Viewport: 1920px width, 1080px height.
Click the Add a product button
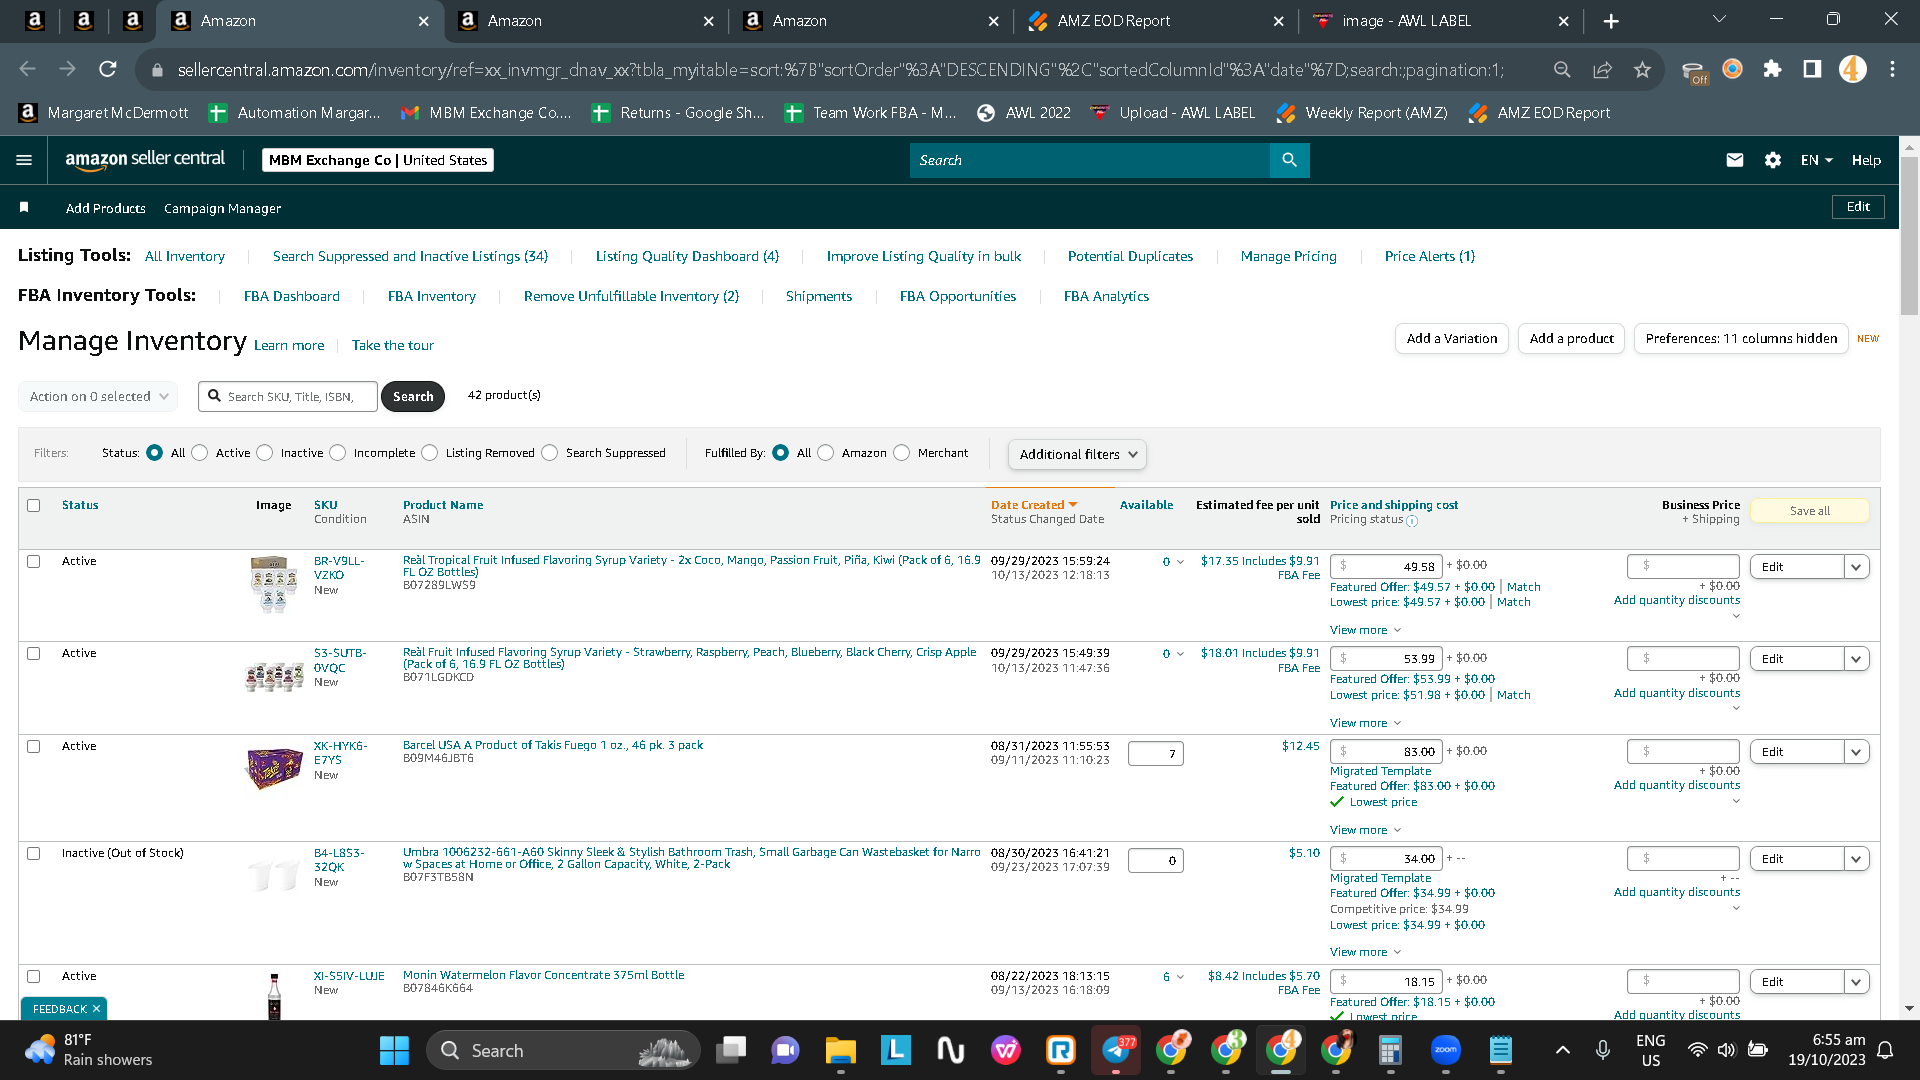click(x=1572, y=339)
